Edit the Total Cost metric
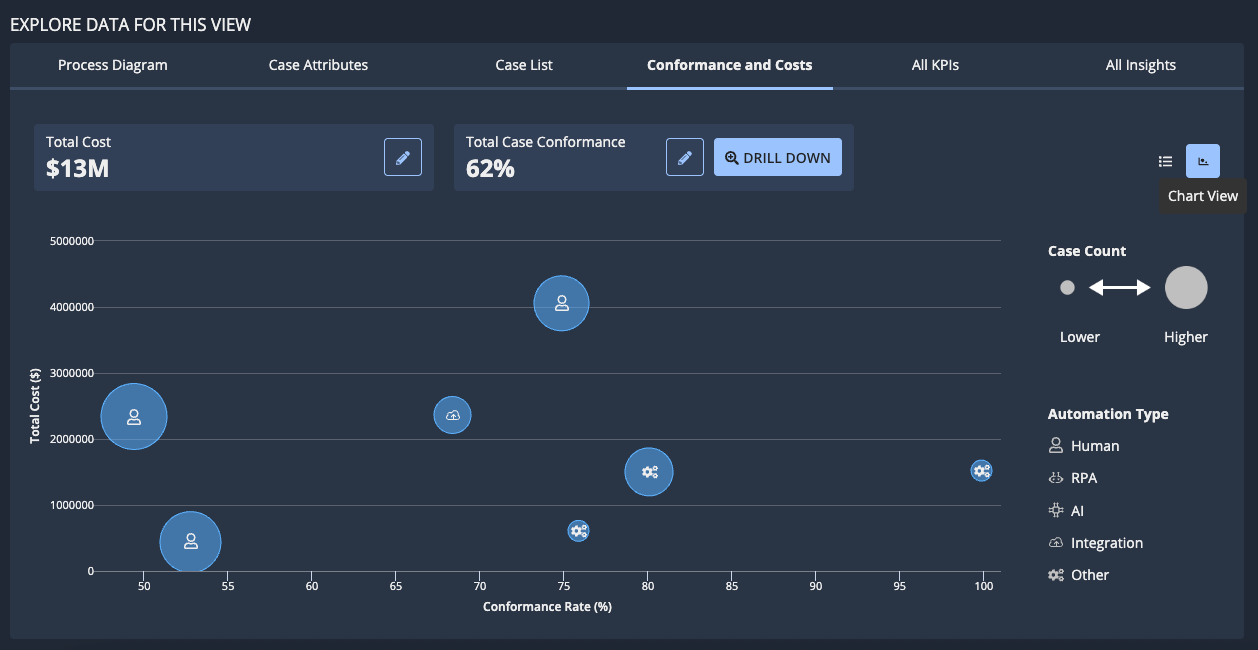This screenshot has height=650, width=1258. [x=403, y=157]
